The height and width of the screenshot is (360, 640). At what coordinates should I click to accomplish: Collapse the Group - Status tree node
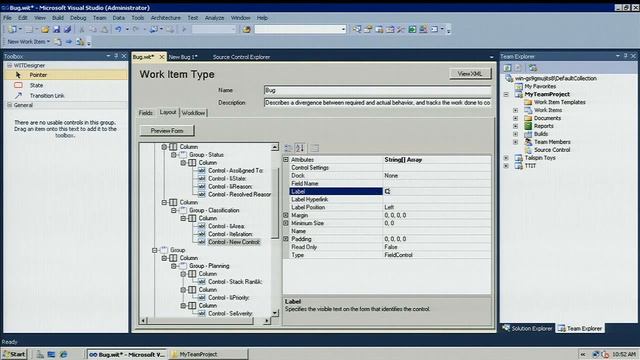point(173,155)
